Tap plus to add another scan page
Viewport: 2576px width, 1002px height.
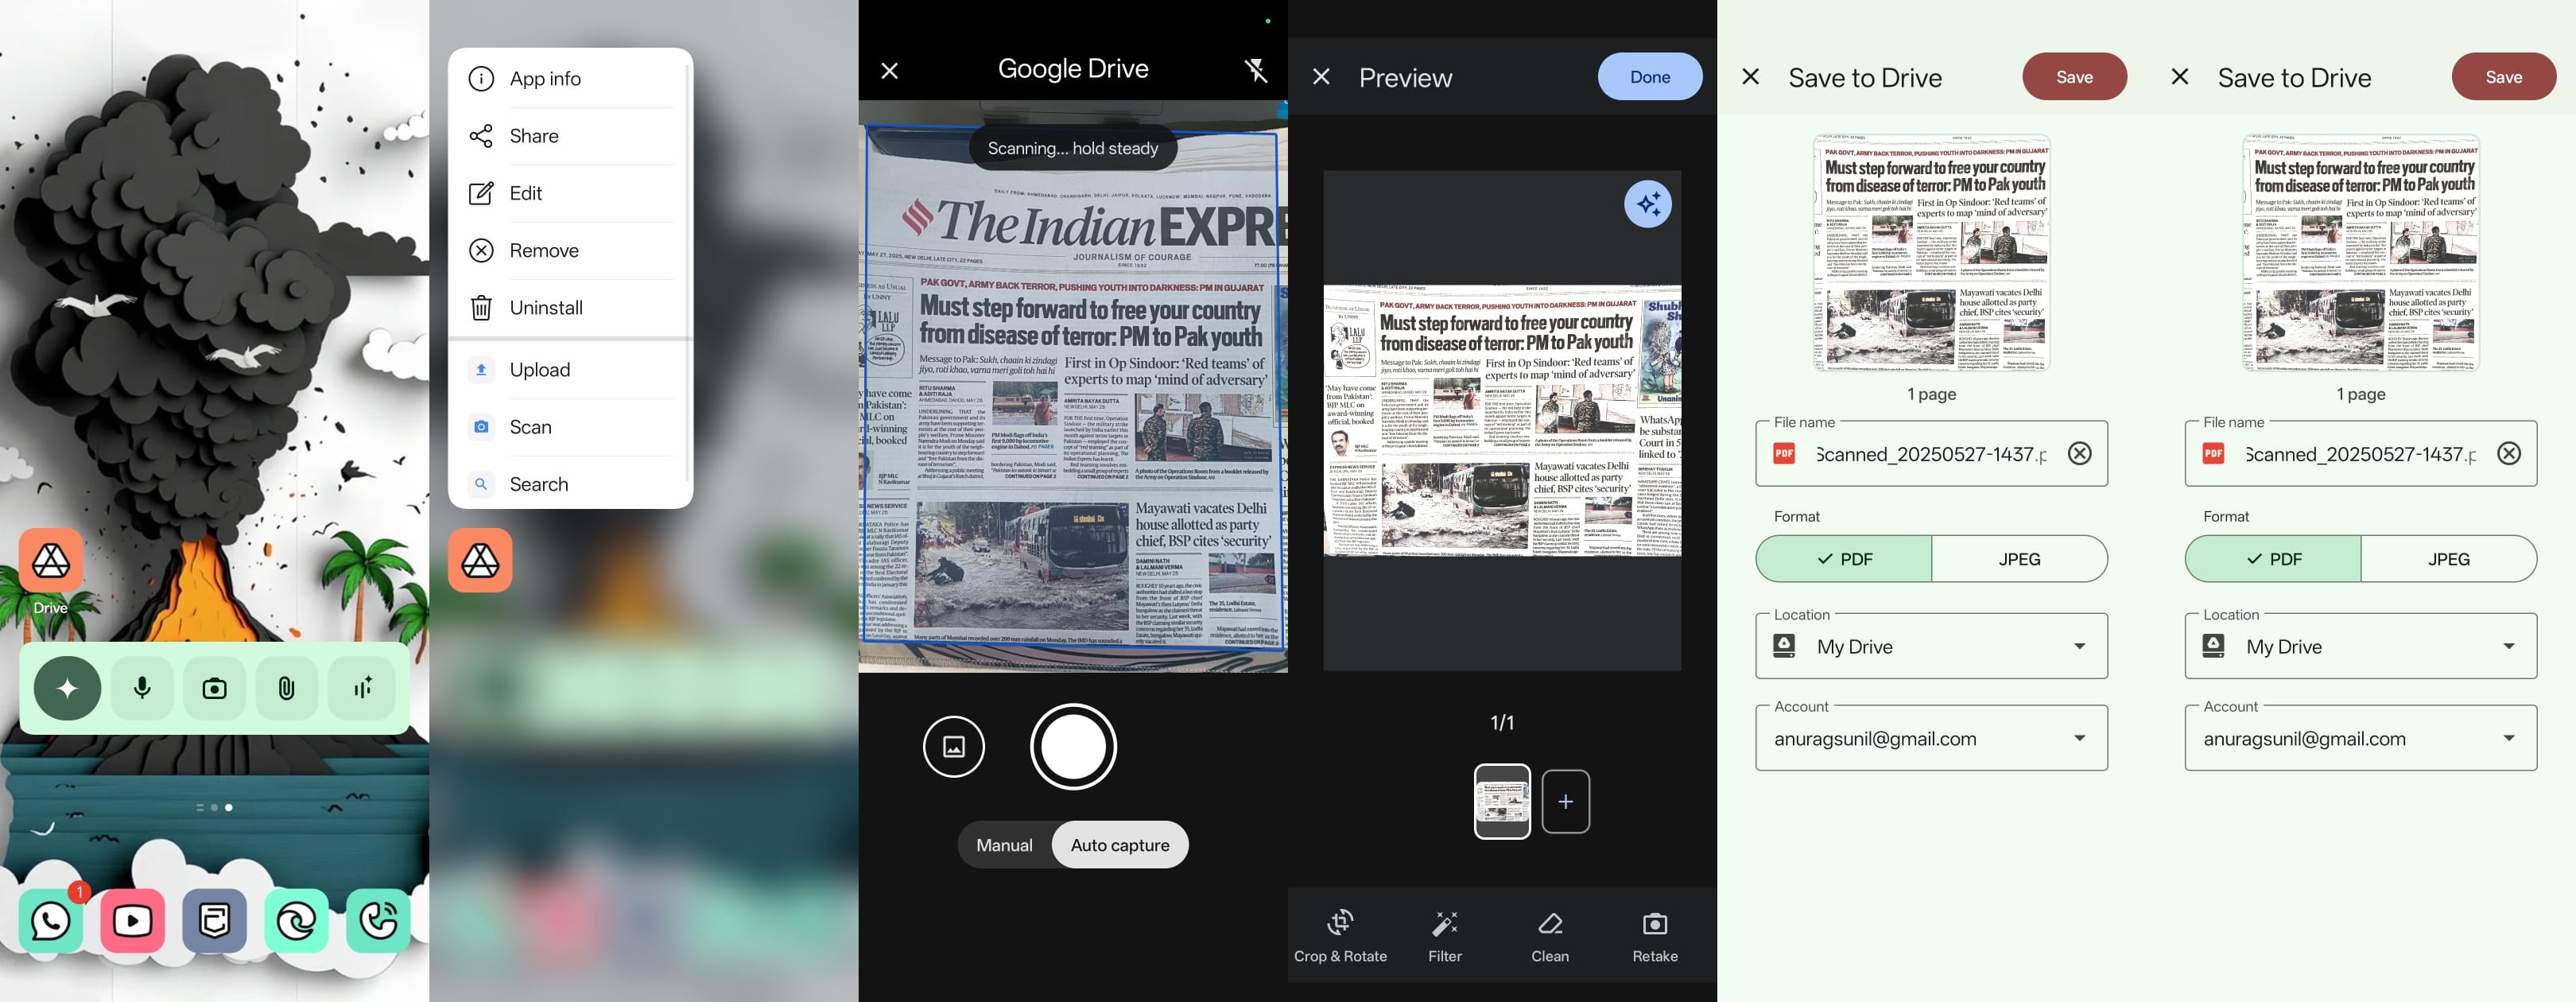1565,800
